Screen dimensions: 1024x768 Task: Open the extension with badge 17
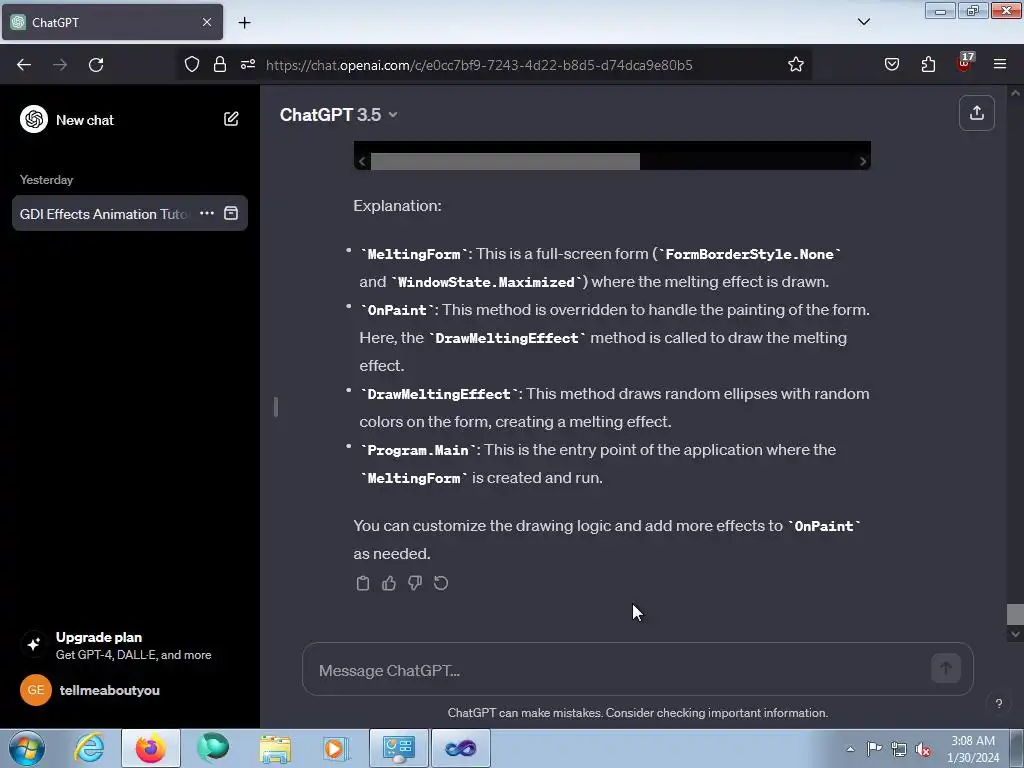tap(964, 63)
